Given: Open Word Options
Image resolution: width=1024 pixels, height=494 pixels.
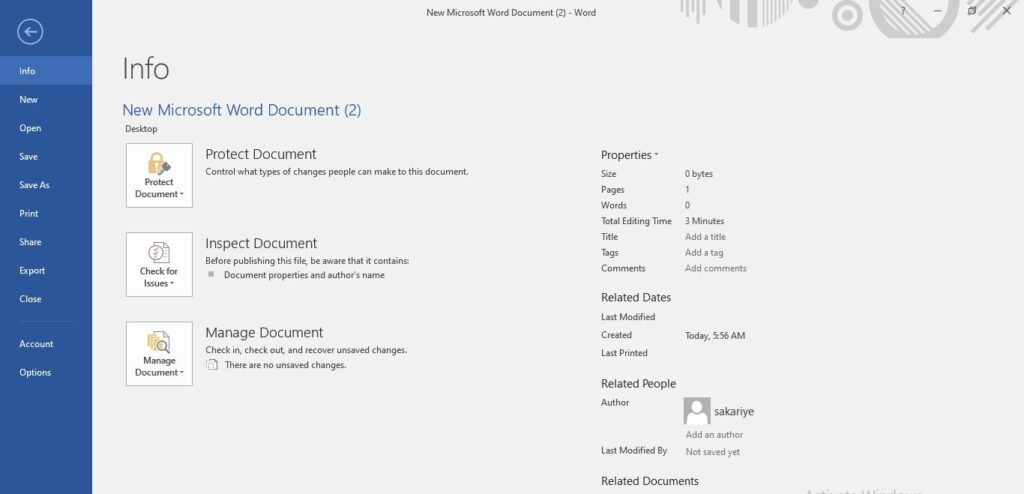Looking at the screenshot, I should click(x=35, y=373).
